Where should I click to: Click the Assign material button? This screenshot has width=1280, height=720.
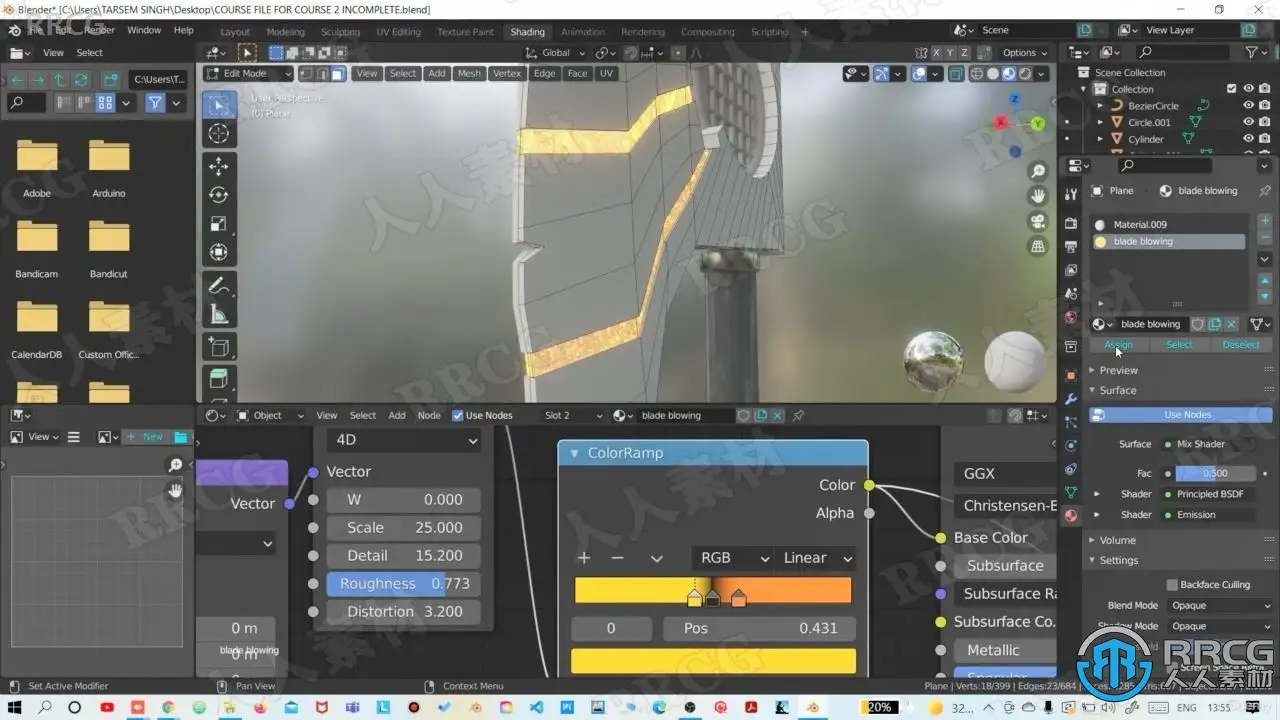point(1118,344)
